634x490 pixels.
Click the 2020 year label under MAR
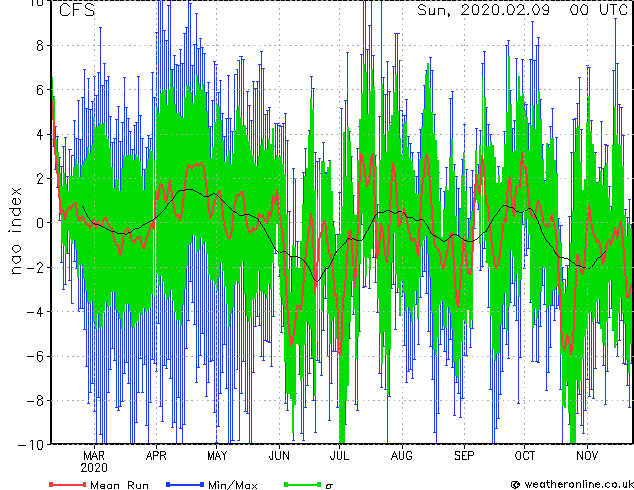(x=94, y=468)
